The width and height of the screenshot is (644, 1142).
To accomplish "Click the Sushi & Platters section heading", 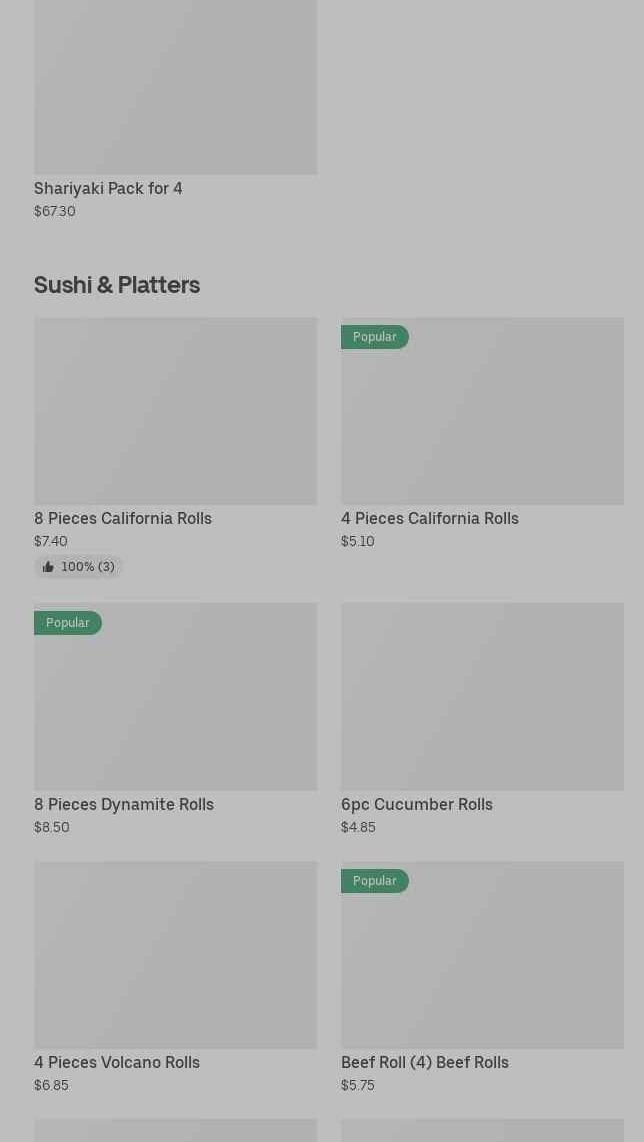I will click(117, 285).
